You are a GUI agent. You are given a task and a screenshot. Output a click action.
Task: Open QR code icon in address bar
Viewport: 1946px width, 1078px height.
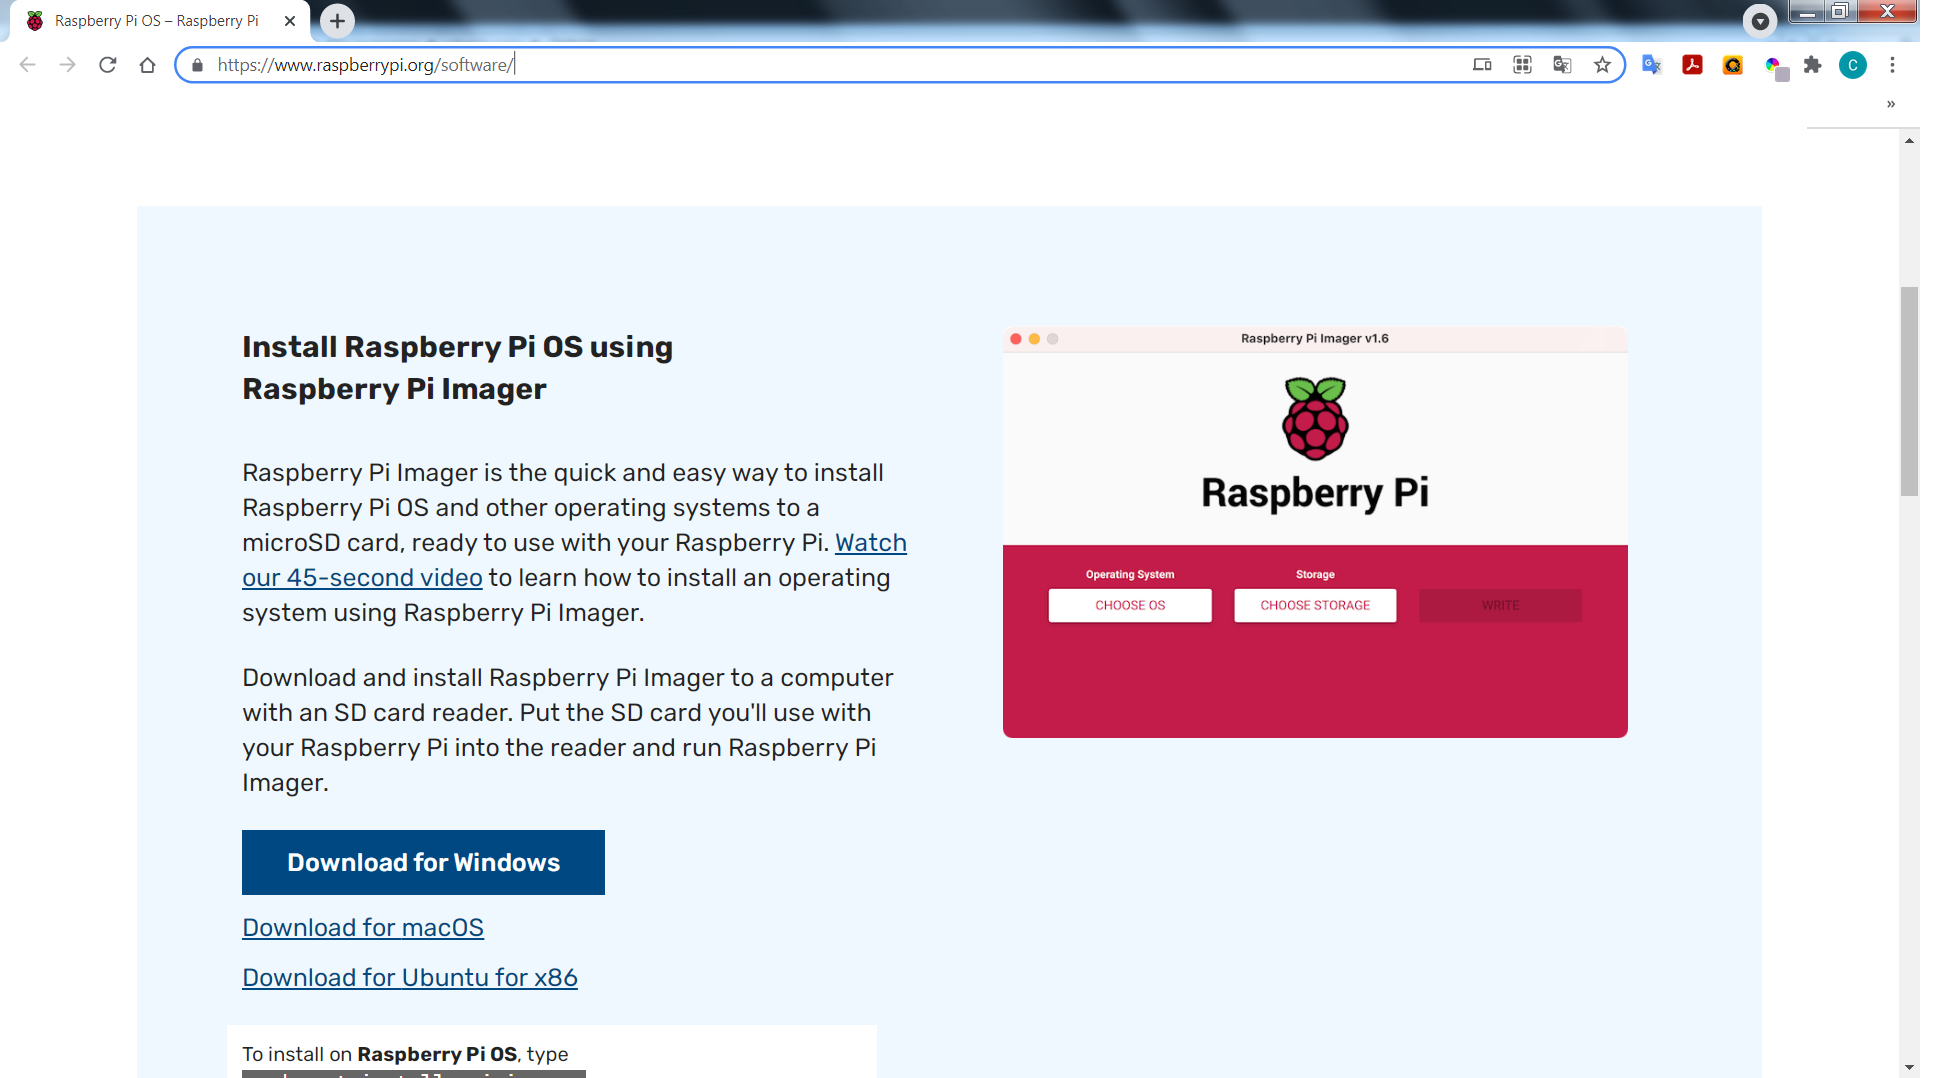1522,65
